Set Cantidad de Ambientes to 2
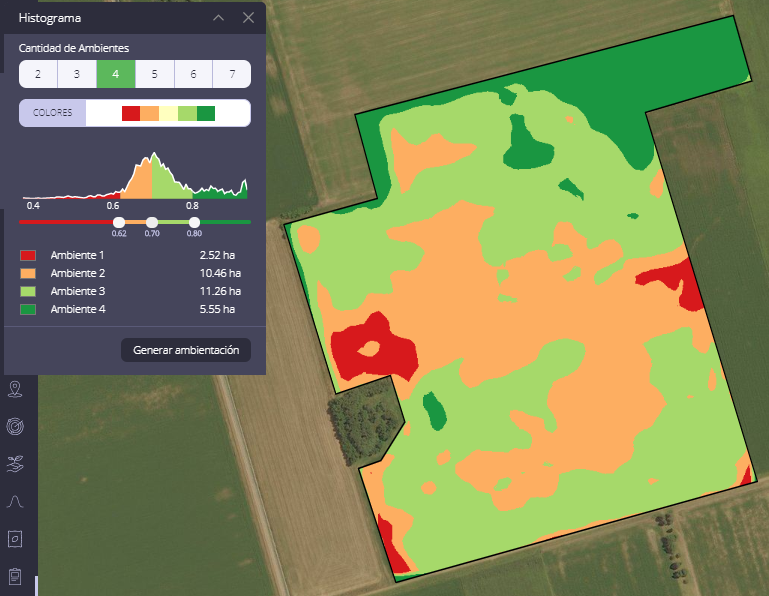This screenshot has height=596, width=769. click(38, 74)
